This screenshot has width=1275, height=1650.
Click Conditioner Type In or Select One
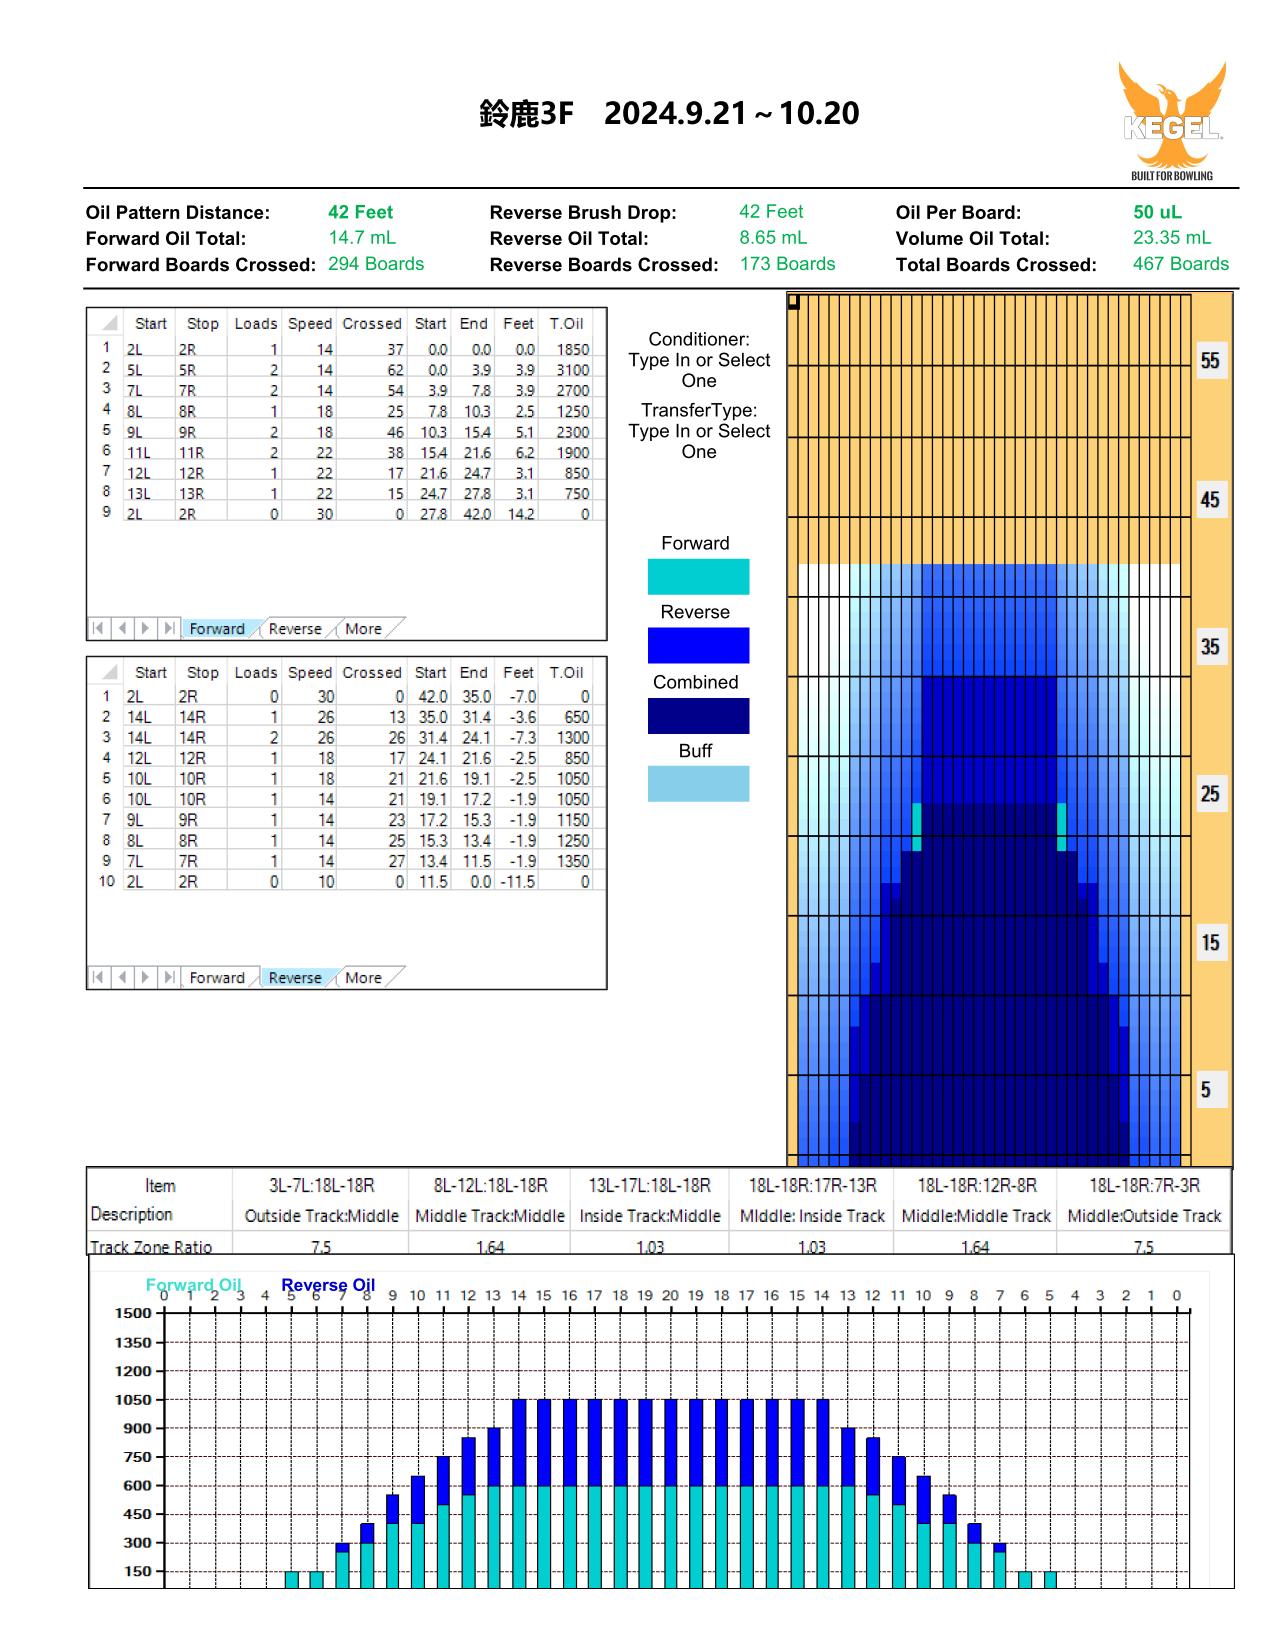[699, 360]
